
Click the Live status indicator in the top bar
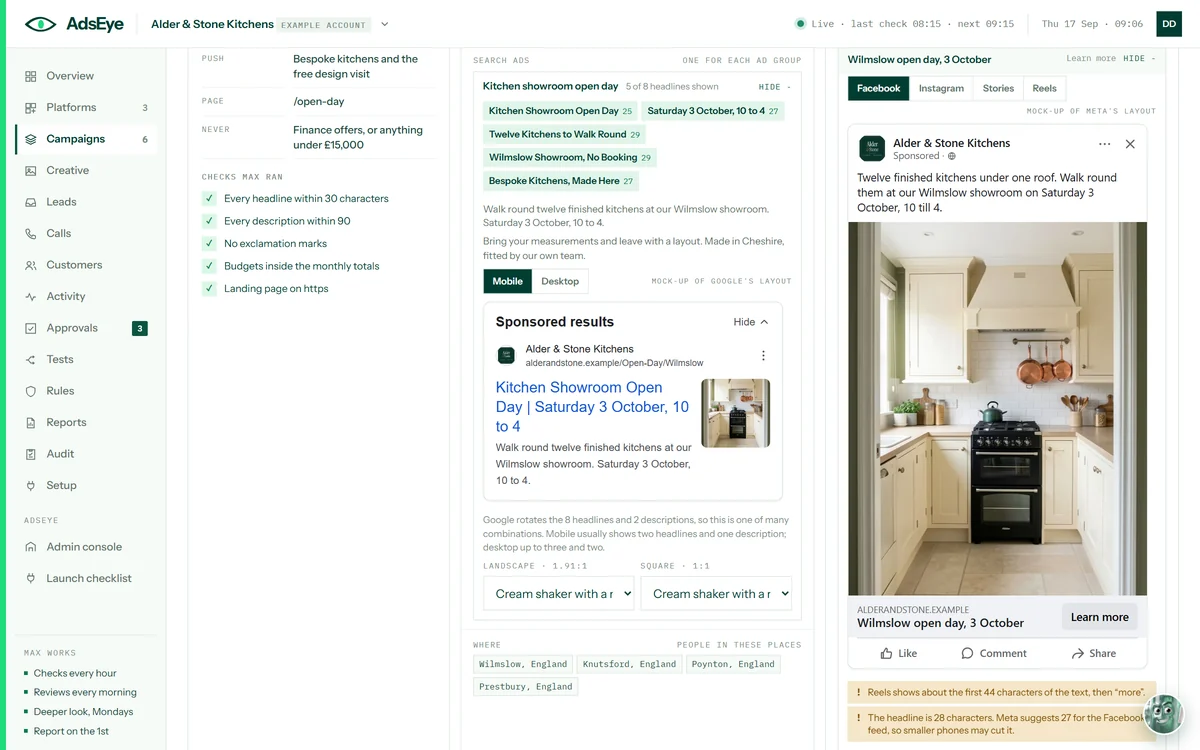tap(815, 24)
